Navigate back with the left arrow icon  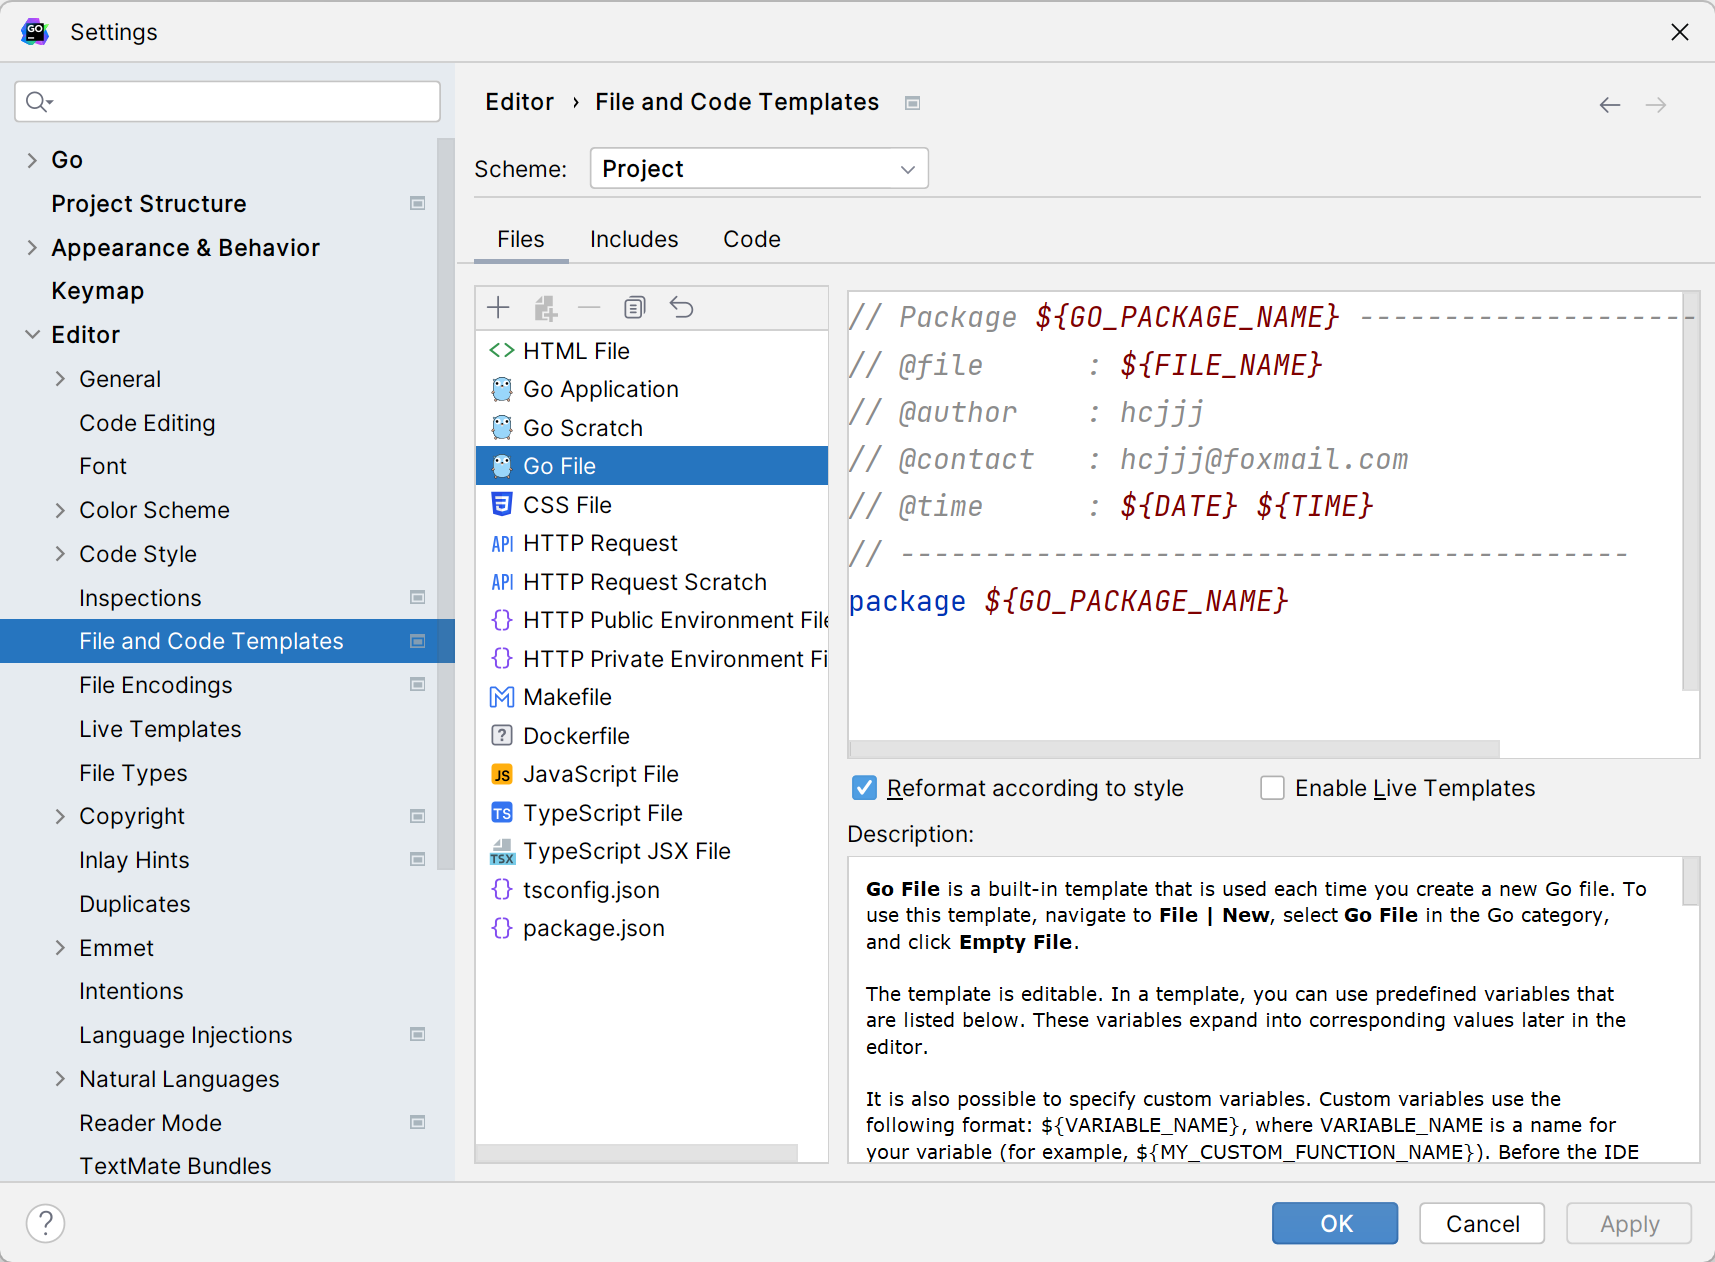[1609, 105]
